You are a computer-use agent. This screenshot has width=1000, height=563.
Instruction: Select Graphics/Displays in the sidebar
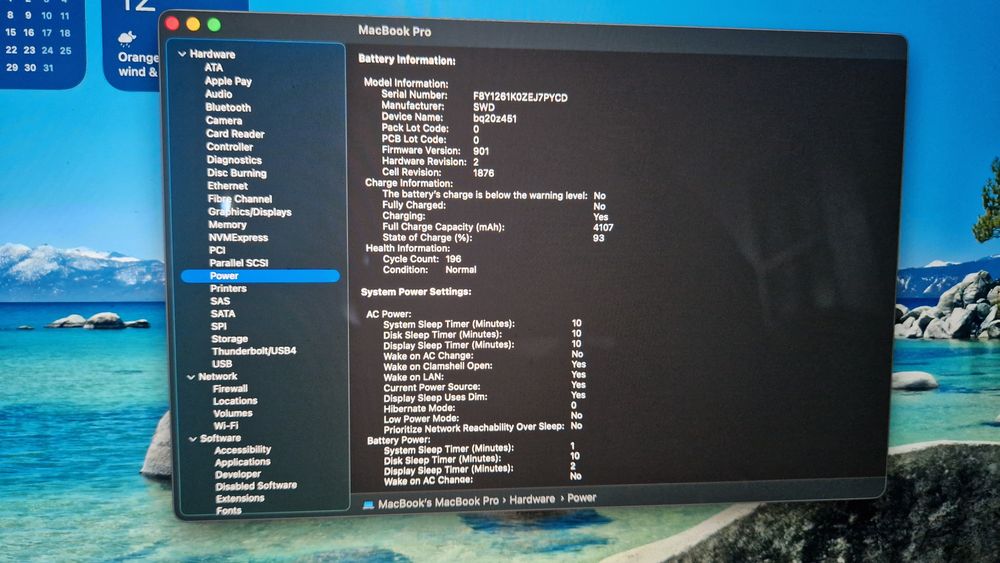click(249, 212)
